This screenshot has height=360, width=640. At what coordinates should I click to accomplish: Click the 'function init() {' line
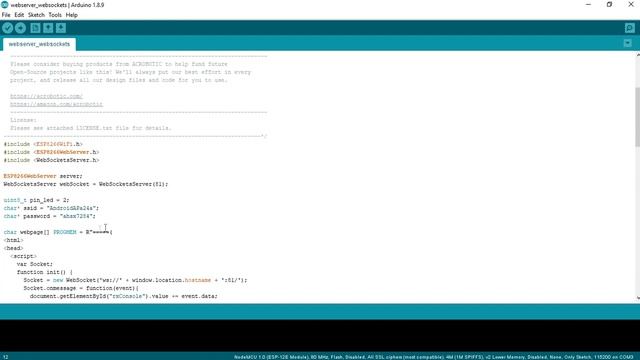[x=44, y=272]
